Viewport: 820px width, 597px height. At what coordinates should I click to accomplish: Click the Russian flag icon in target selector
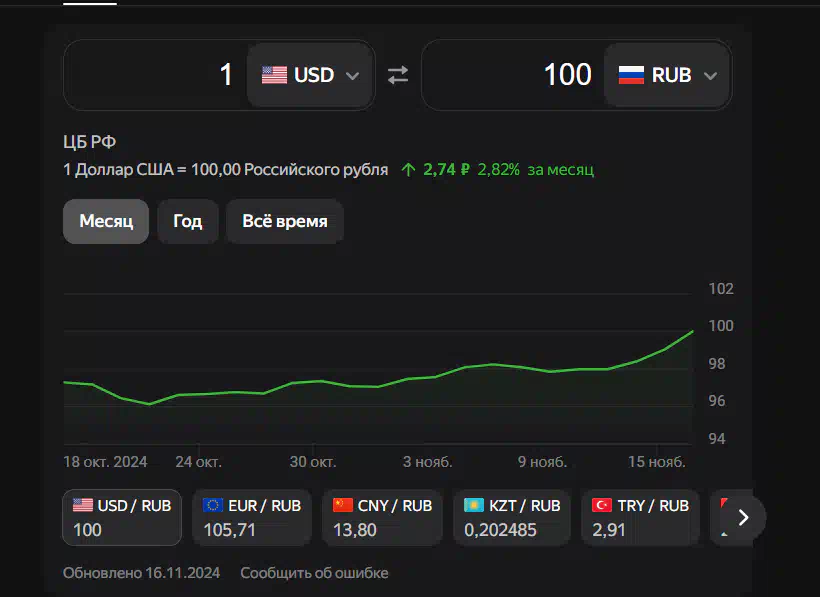[631, 75]
